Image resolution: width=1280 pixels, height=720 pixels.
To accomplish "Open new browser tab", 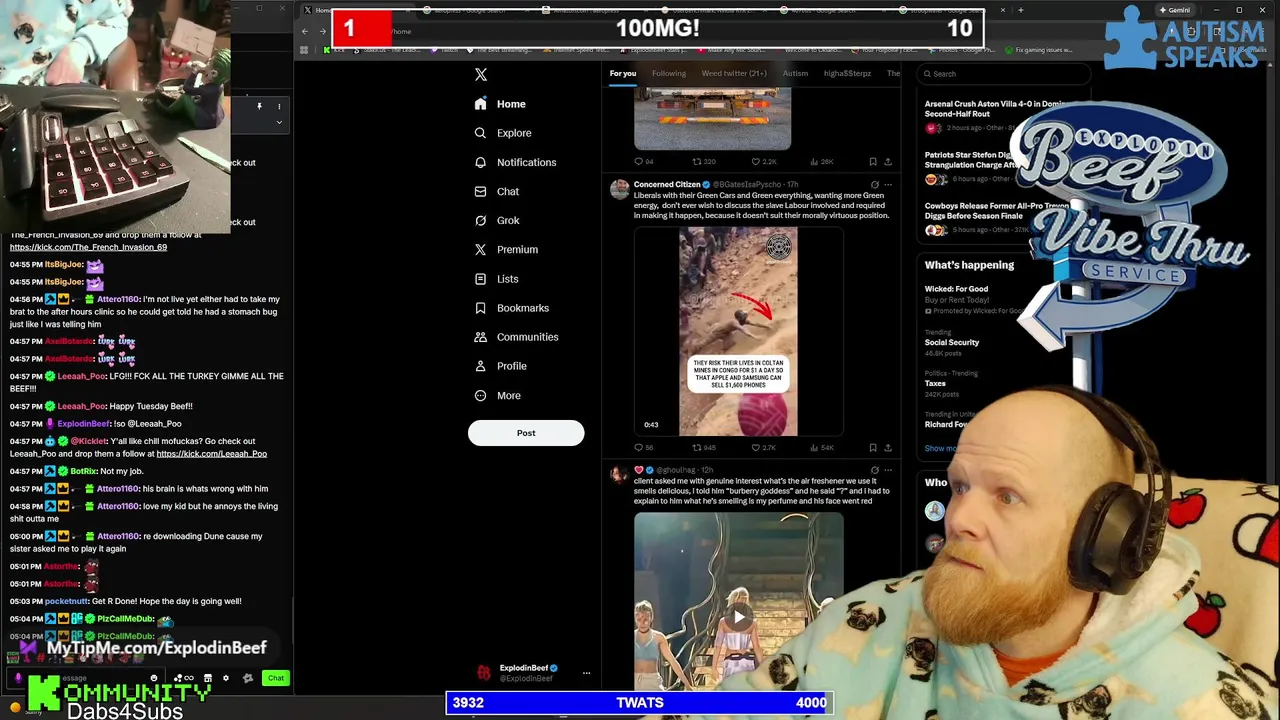I will tap(1020, 10).
